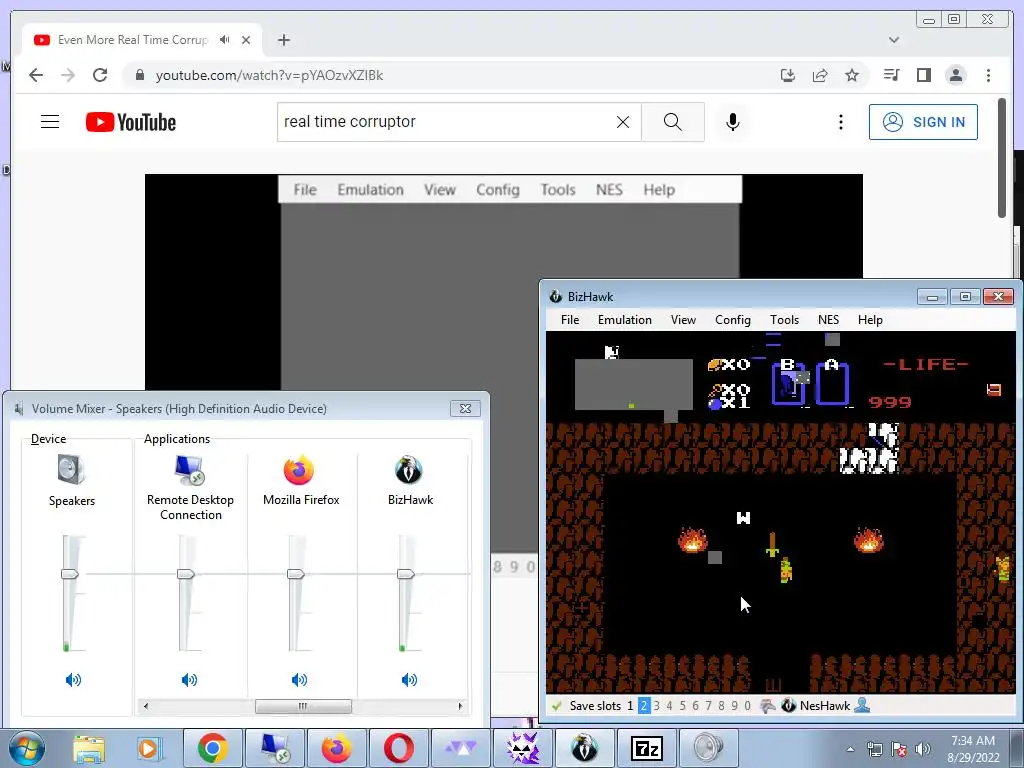Mute BizHawk in Volume Mixer
This screenshot has height=768, width=1024.
[409, 680]
